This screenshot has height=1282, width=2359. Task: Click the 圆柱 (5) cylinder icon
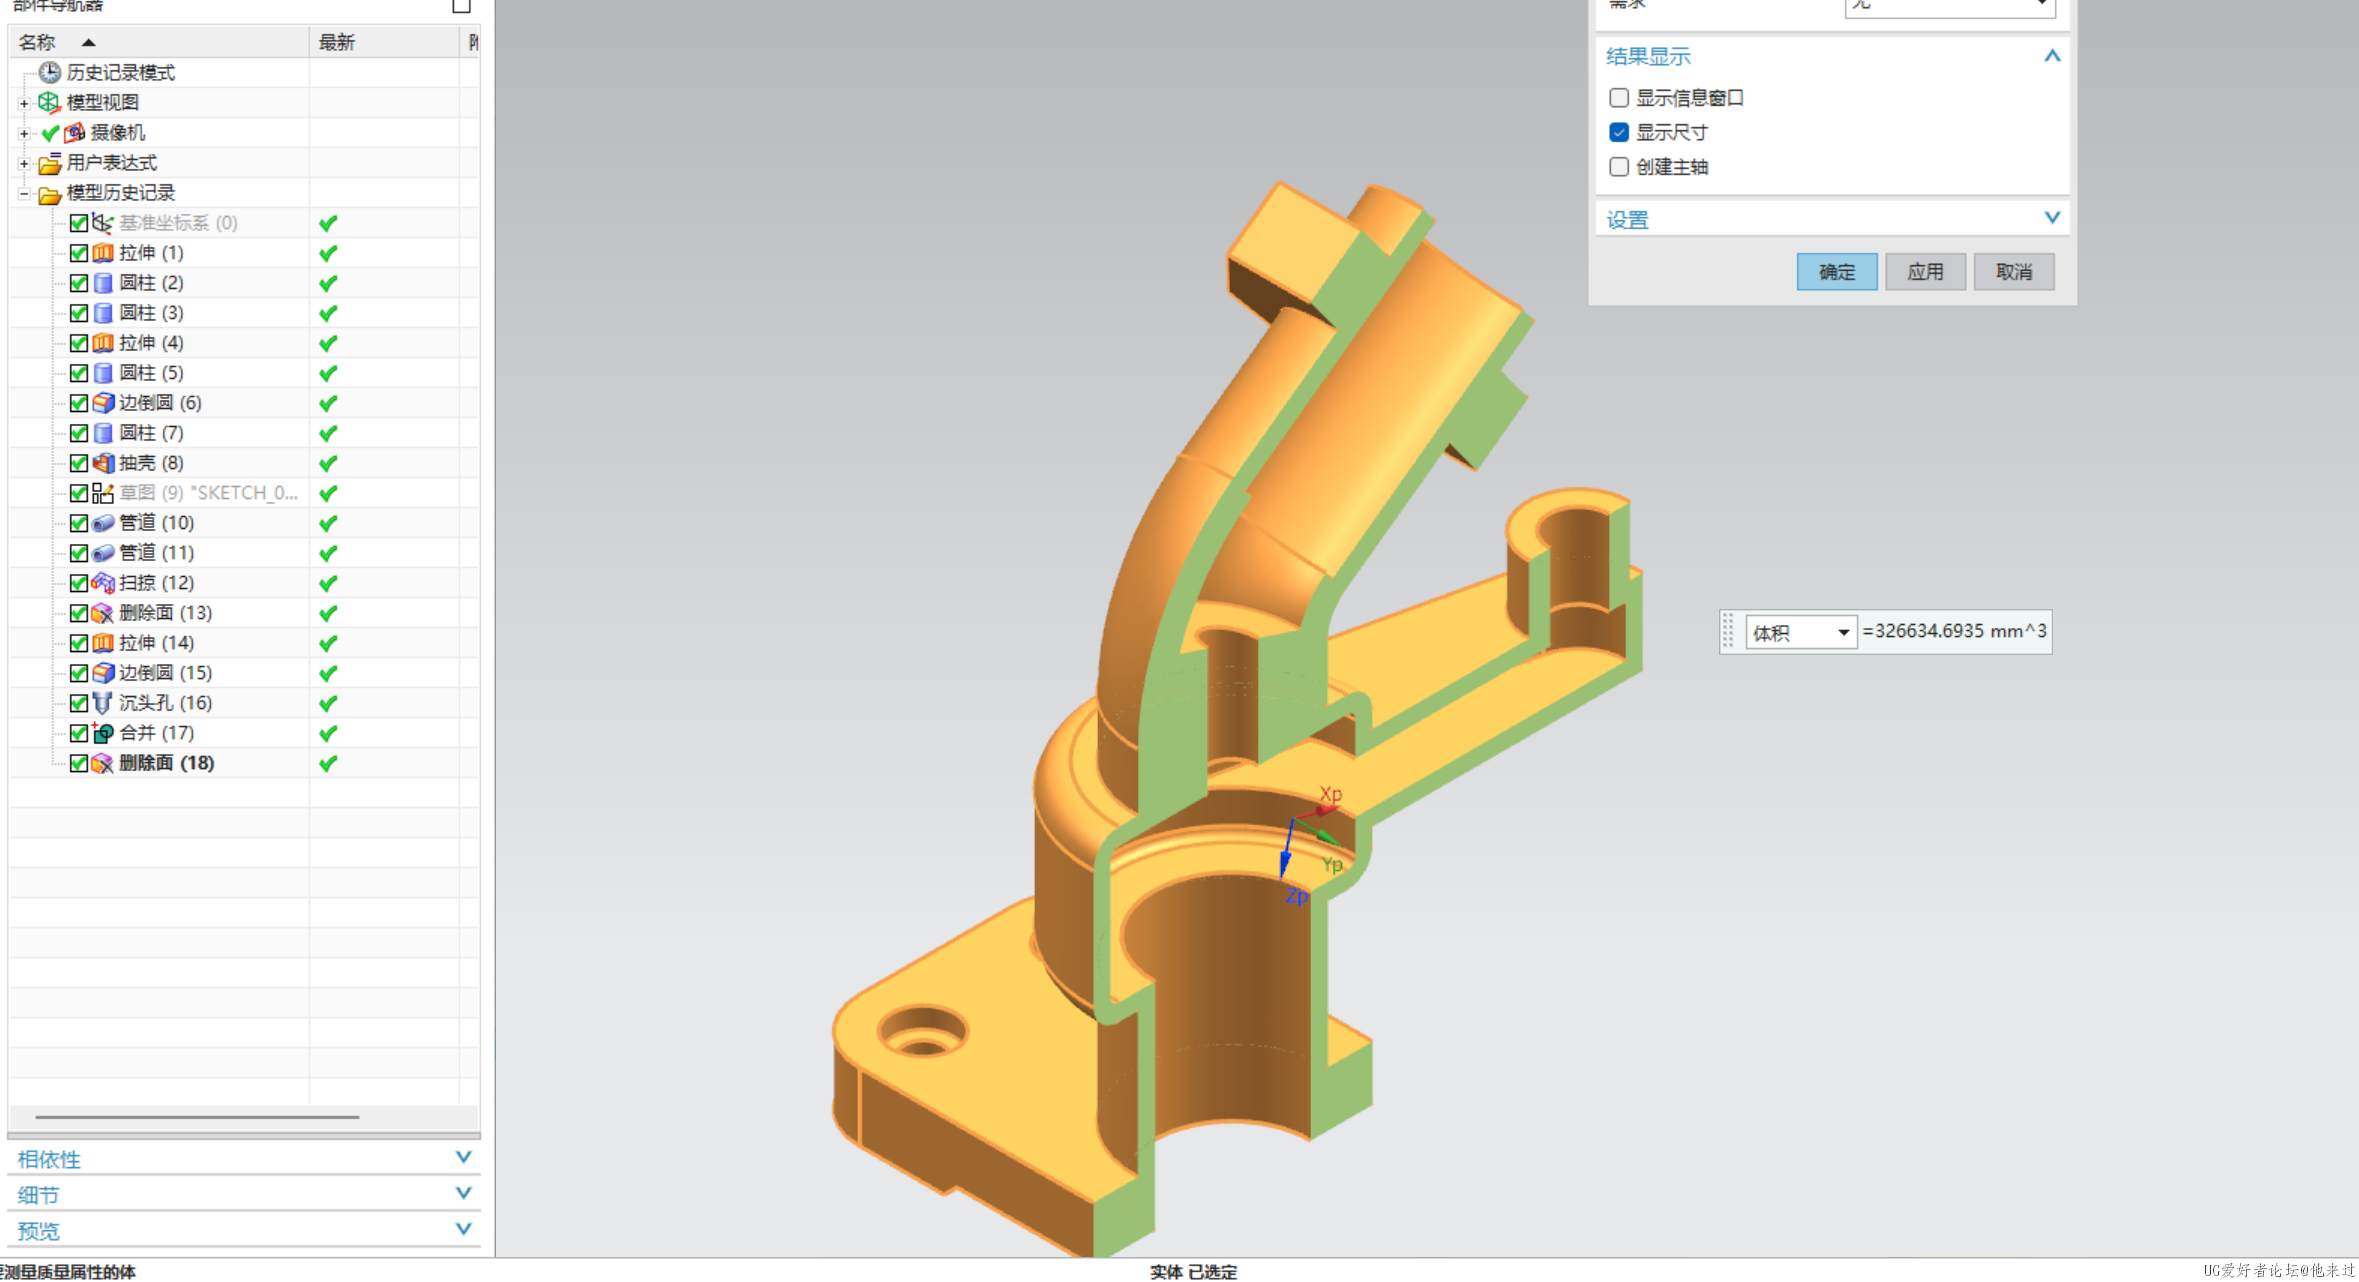103,372
